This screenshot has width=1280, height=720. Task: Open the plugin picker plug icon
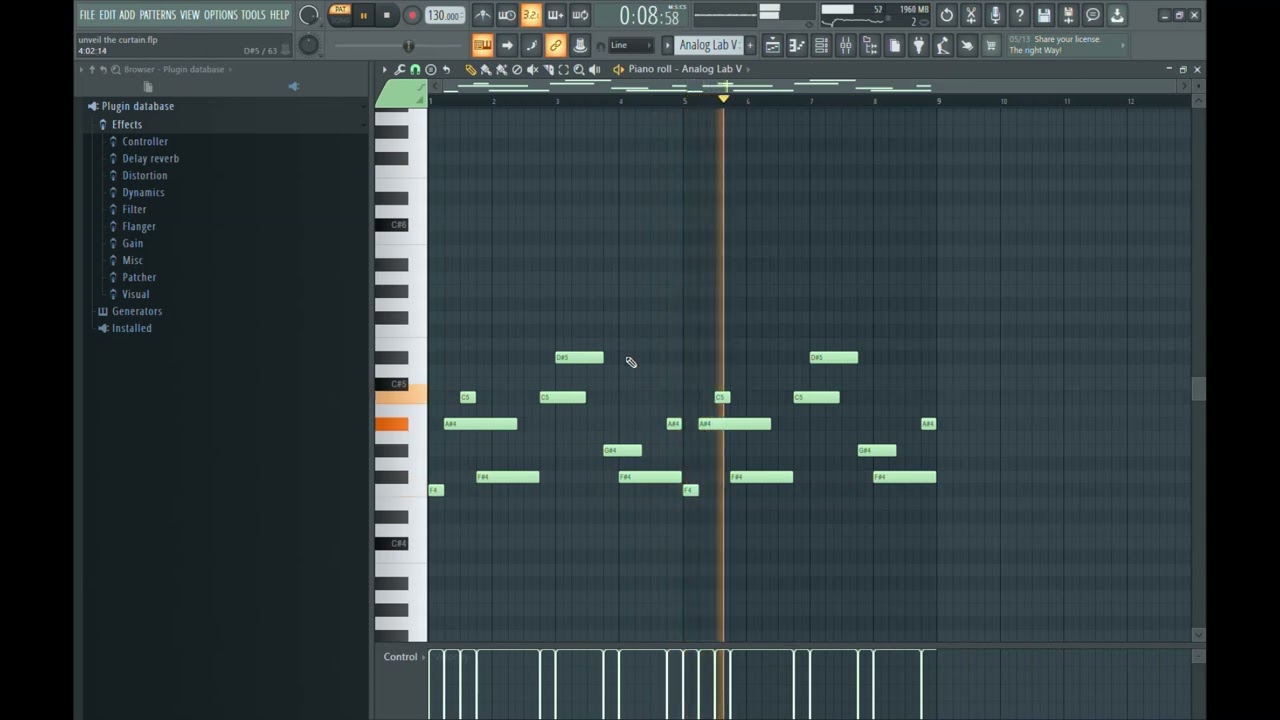pos(918,45)
